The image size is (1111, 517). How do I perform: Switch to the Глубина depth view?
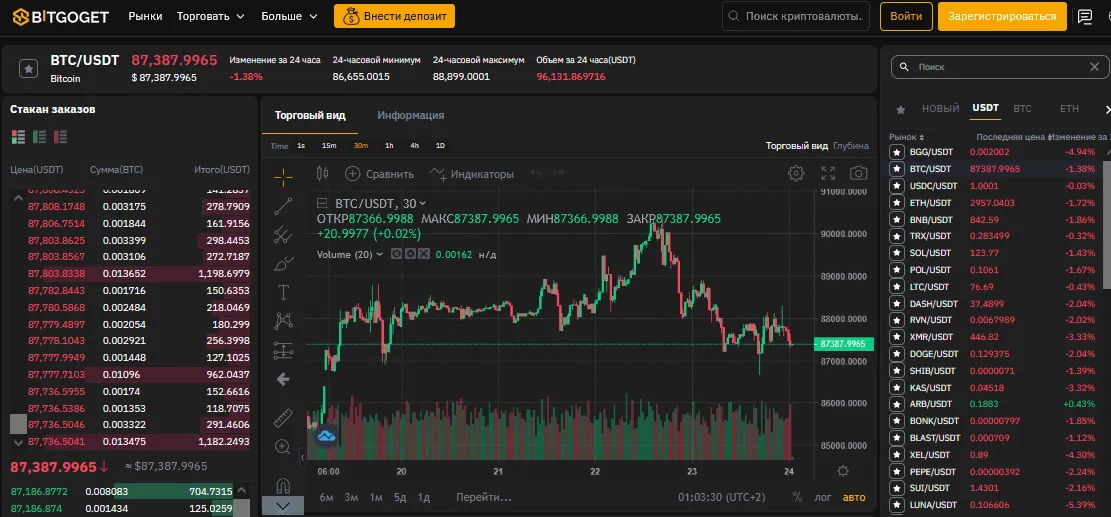[x=851, y=146]
